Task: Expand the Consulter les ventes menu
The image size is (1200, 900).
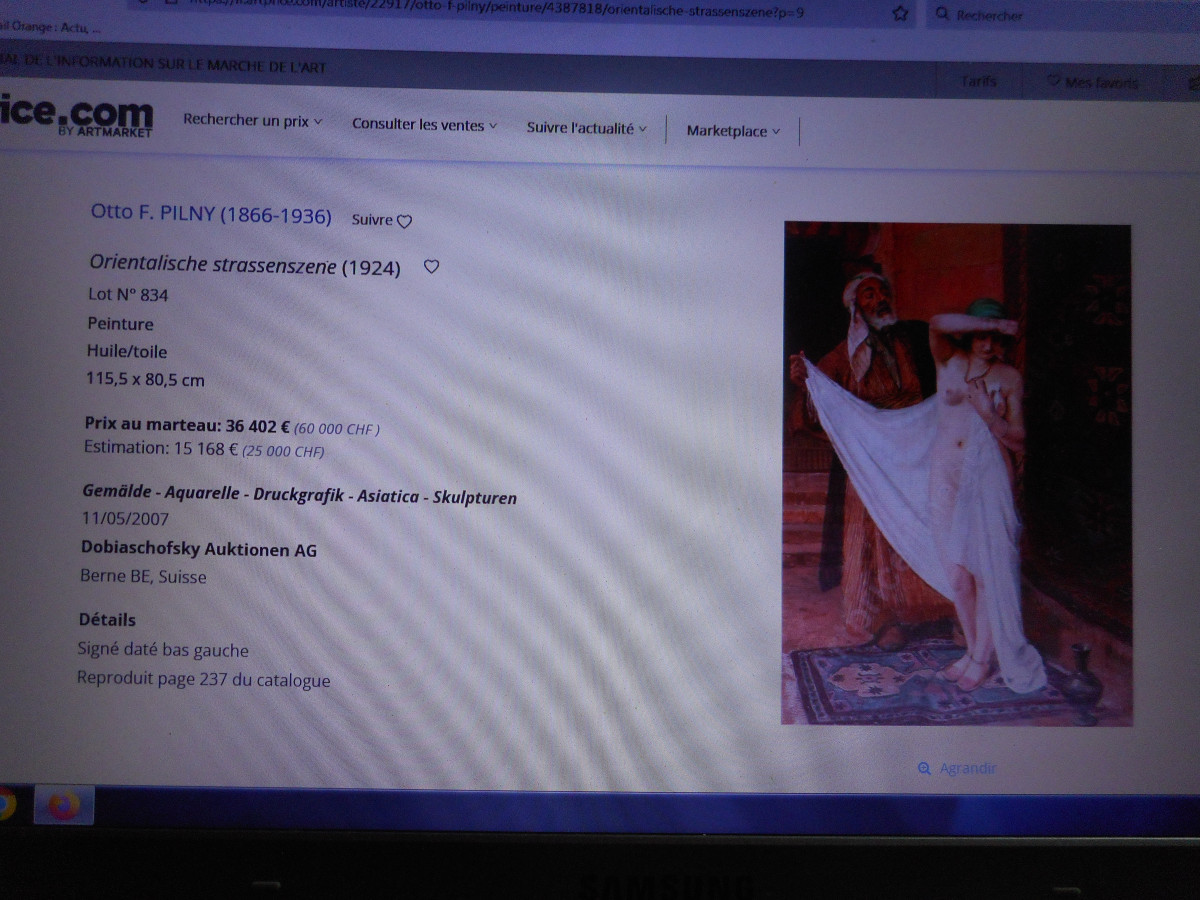Action: pos(424,125)
